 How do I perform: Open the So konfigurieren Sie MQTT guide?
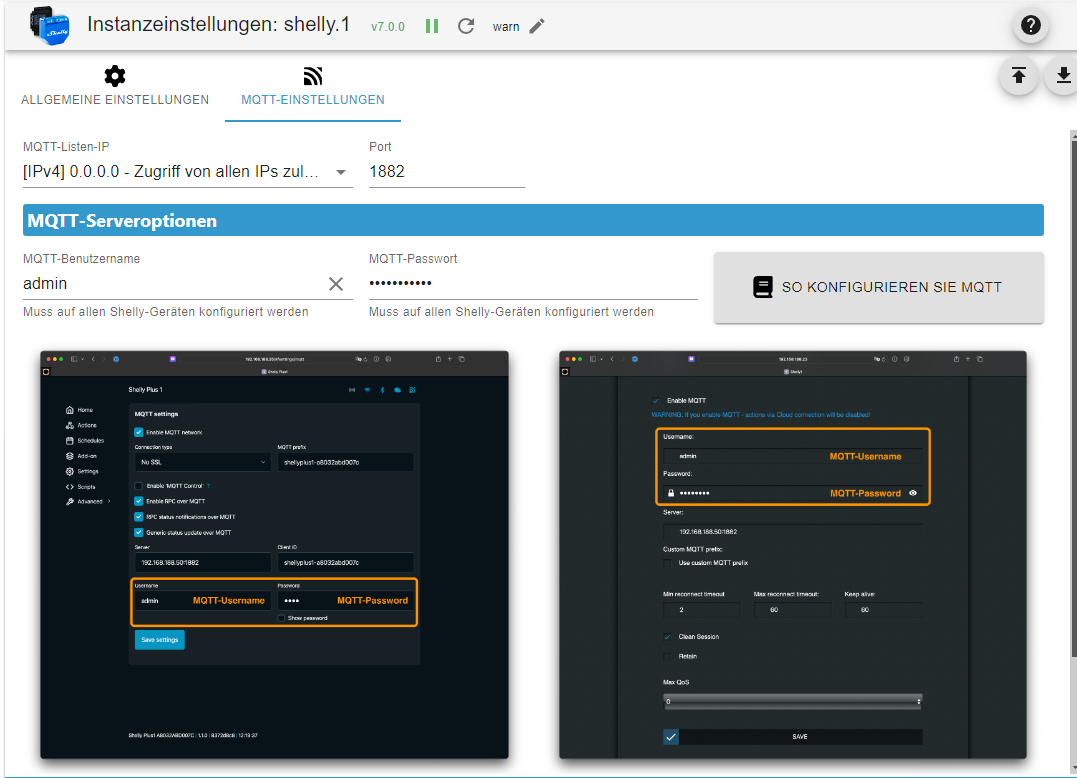(878, 287)
